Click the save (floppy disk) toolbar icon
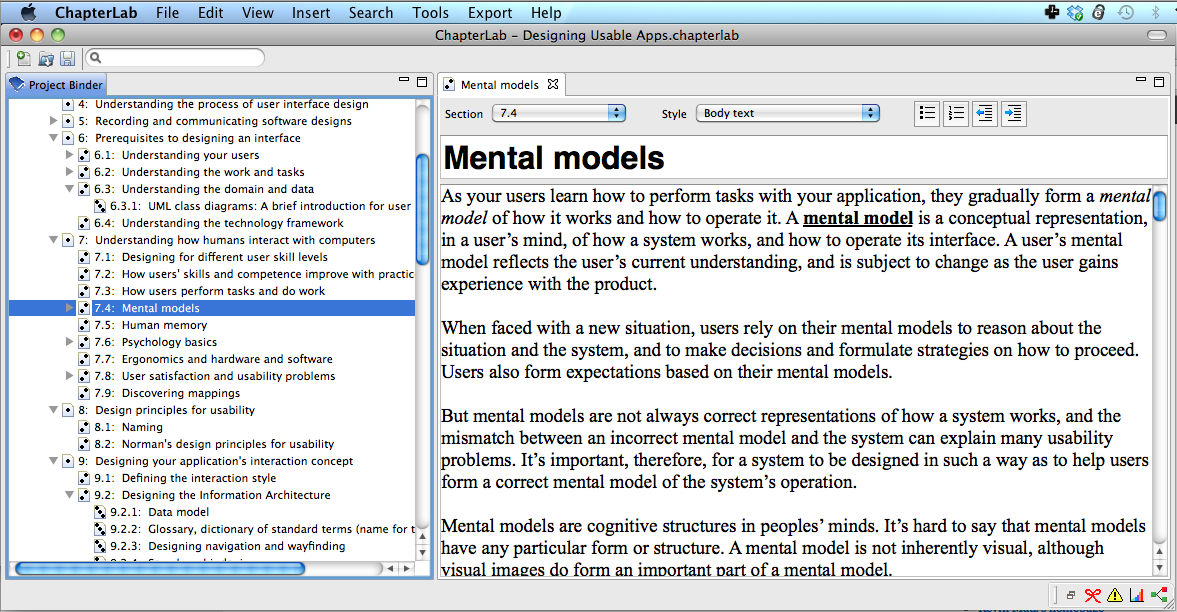The image size is (1177, 612). pos(68,59)
